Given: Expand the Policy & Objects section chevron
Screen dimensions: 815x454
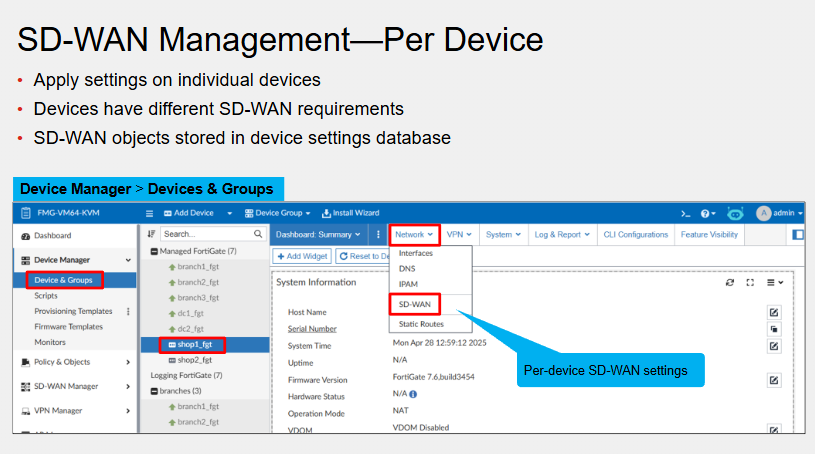Looking at the screenshot, I should (x=128, y=362).
